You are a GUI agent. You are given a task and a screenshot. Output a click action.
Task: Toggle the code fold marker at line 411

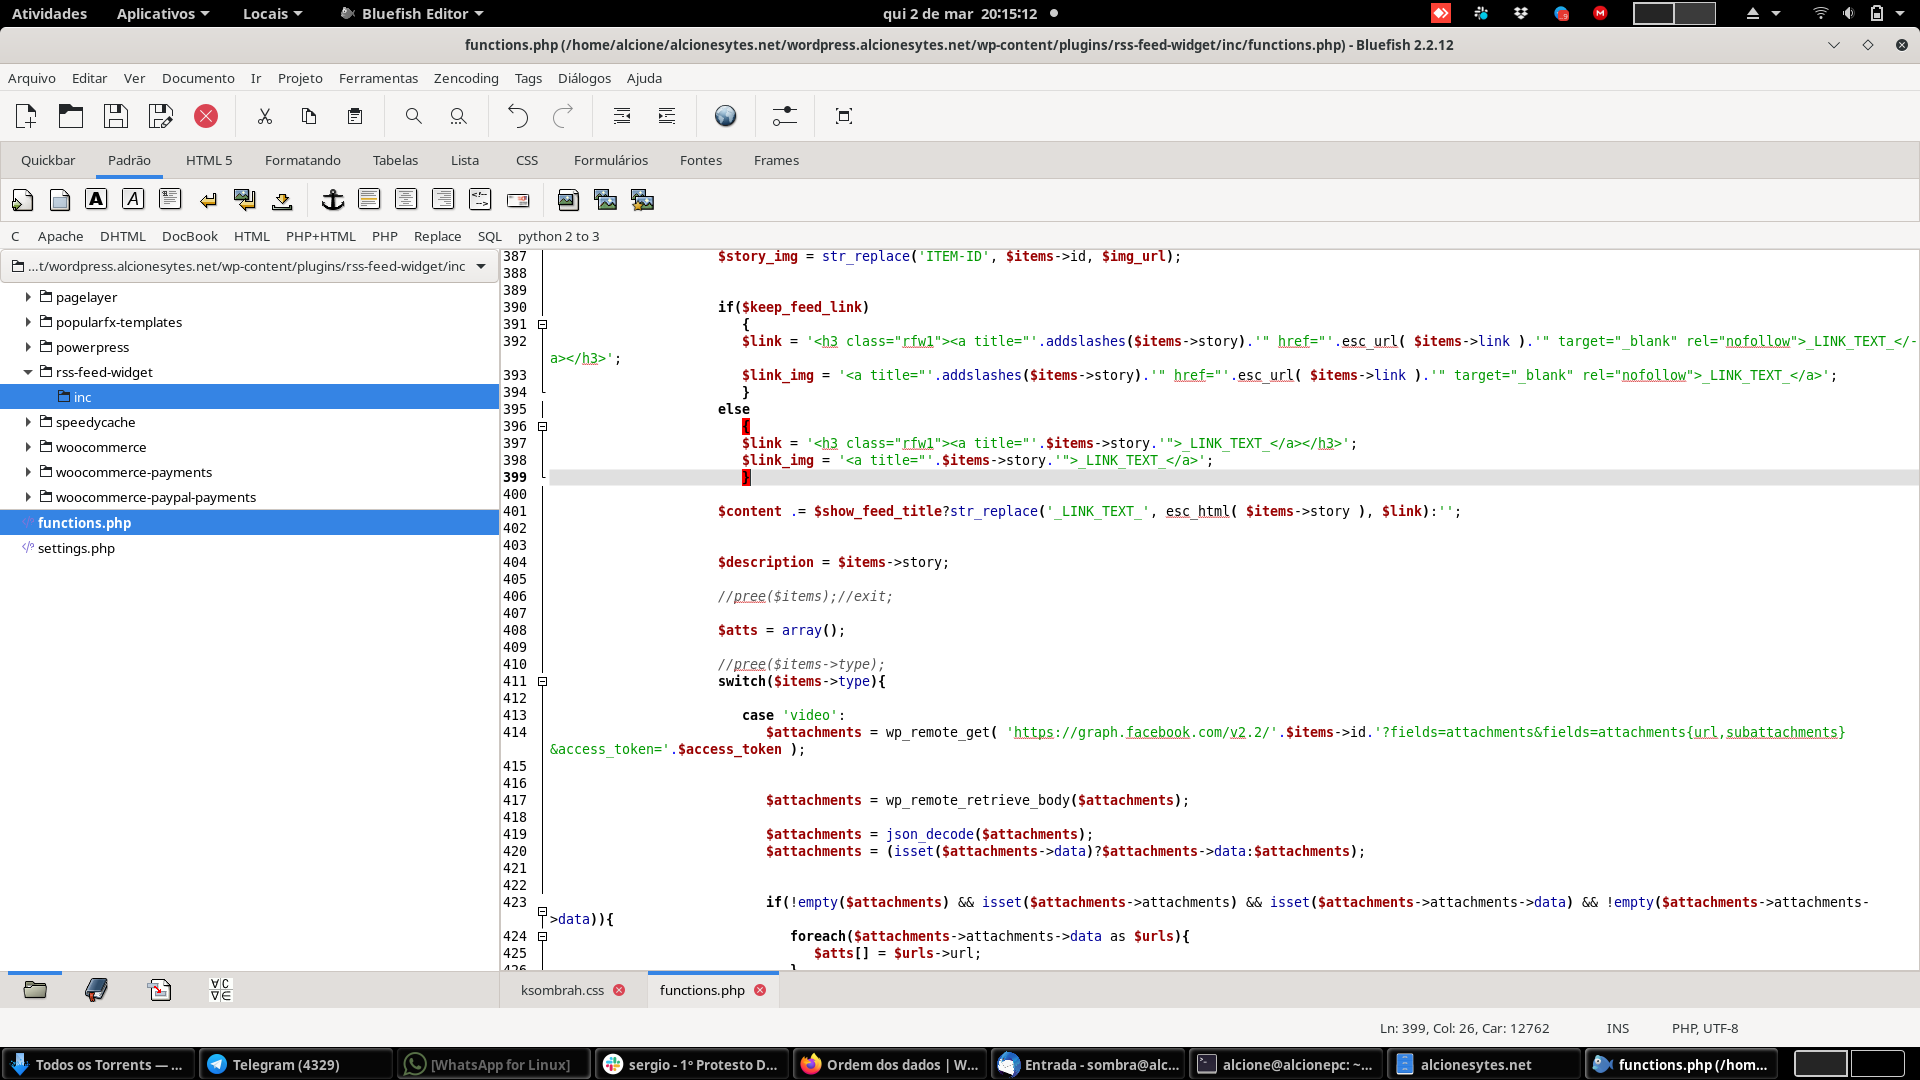coord(543,681)
